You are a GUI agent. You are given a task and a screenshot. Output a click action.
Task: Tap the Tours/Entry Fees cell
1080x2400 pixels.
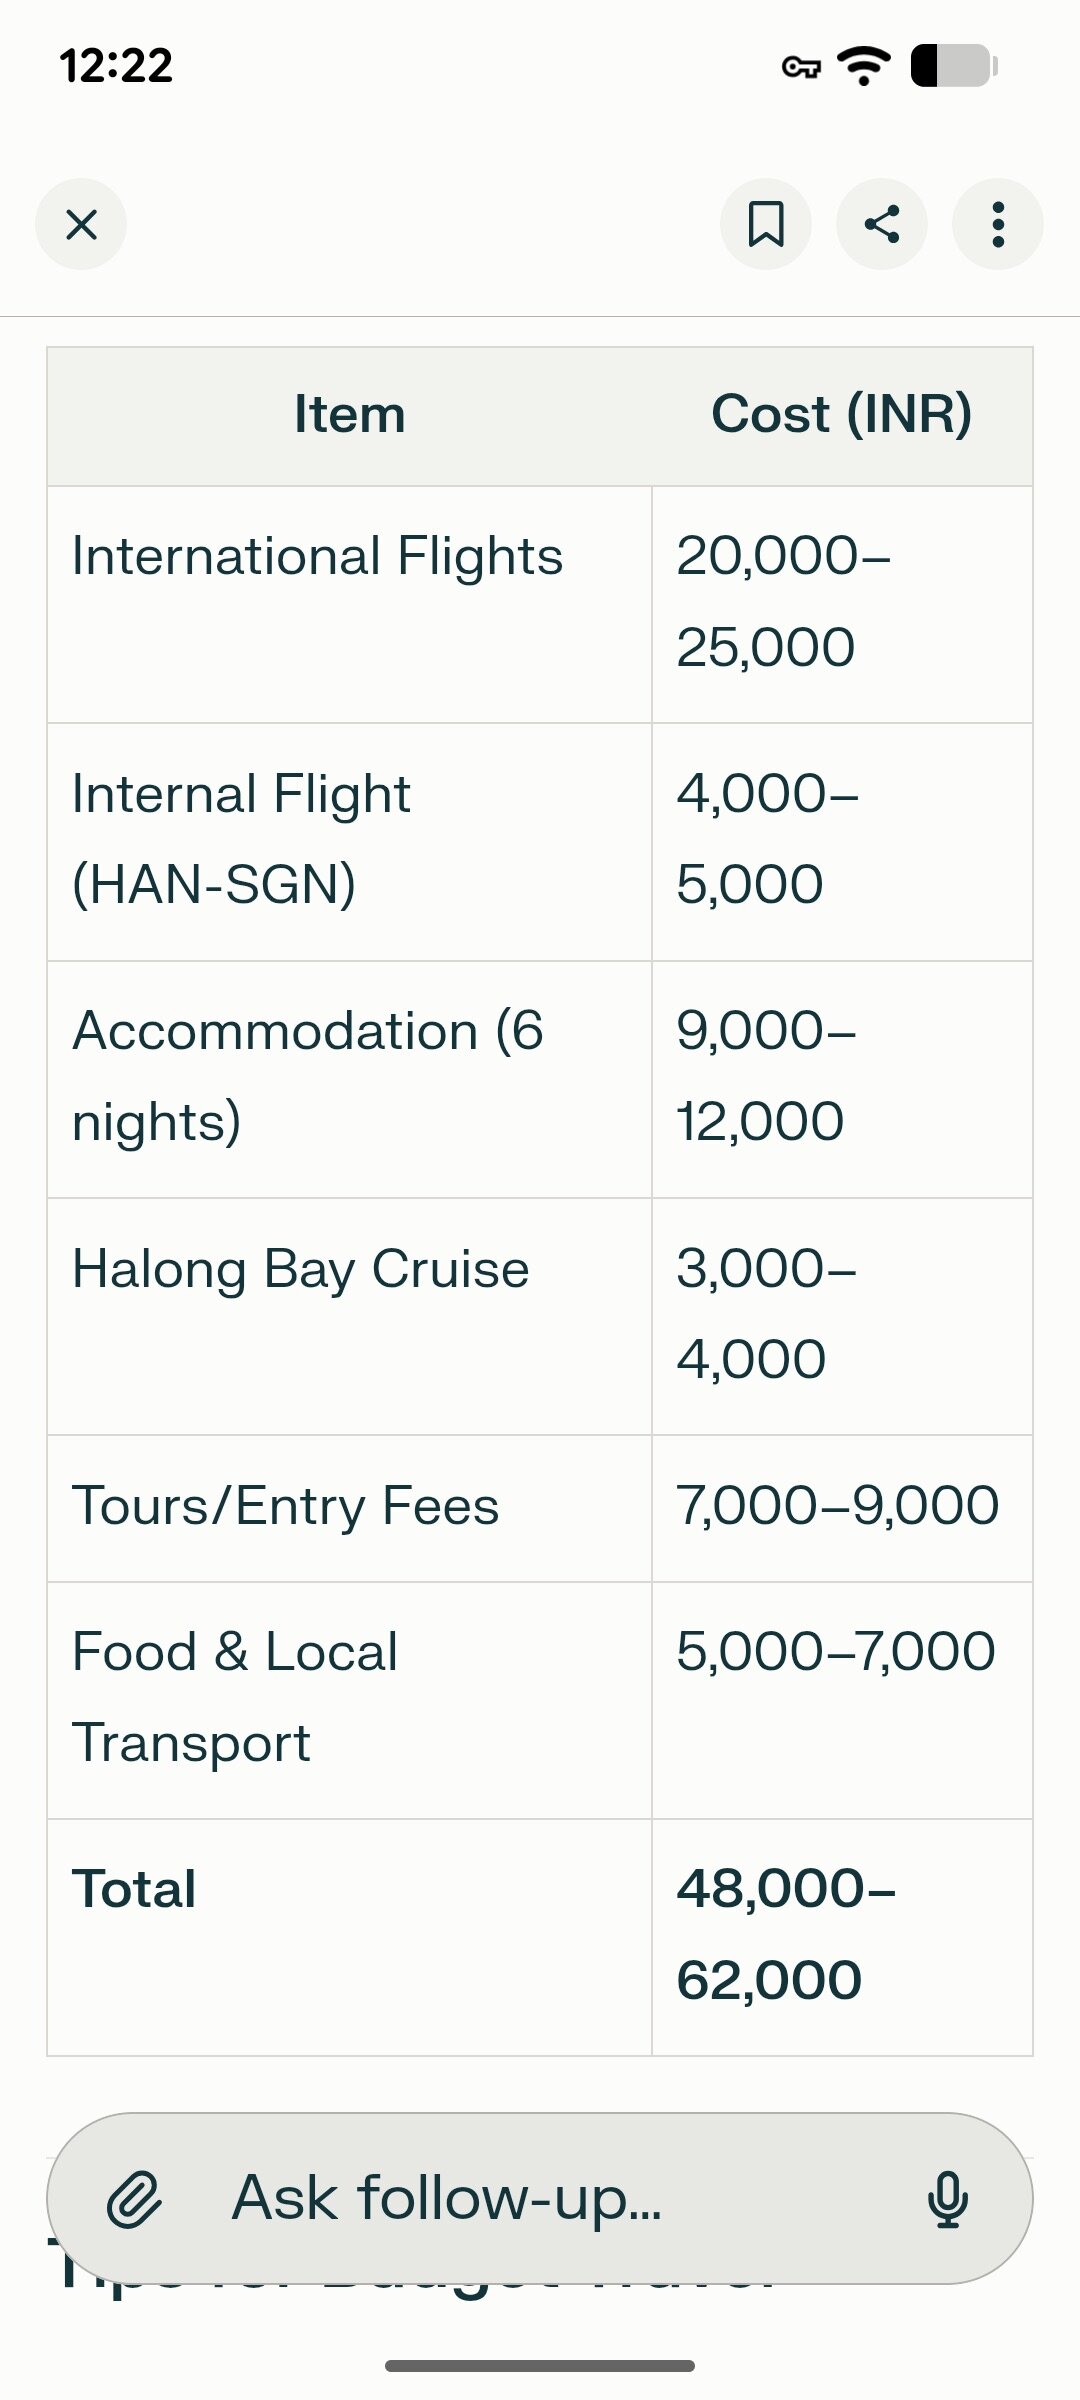coord(286,1507)
